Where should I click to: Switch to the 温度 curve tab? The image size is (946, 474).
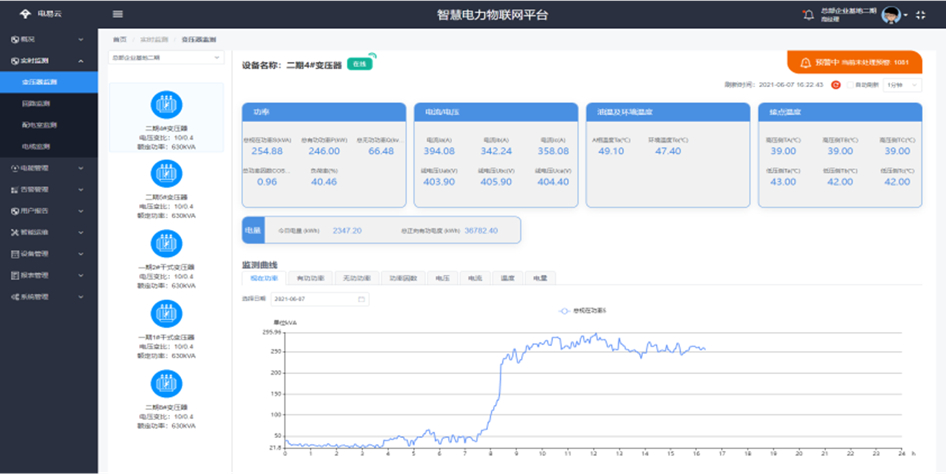click(x=505, y=278)
